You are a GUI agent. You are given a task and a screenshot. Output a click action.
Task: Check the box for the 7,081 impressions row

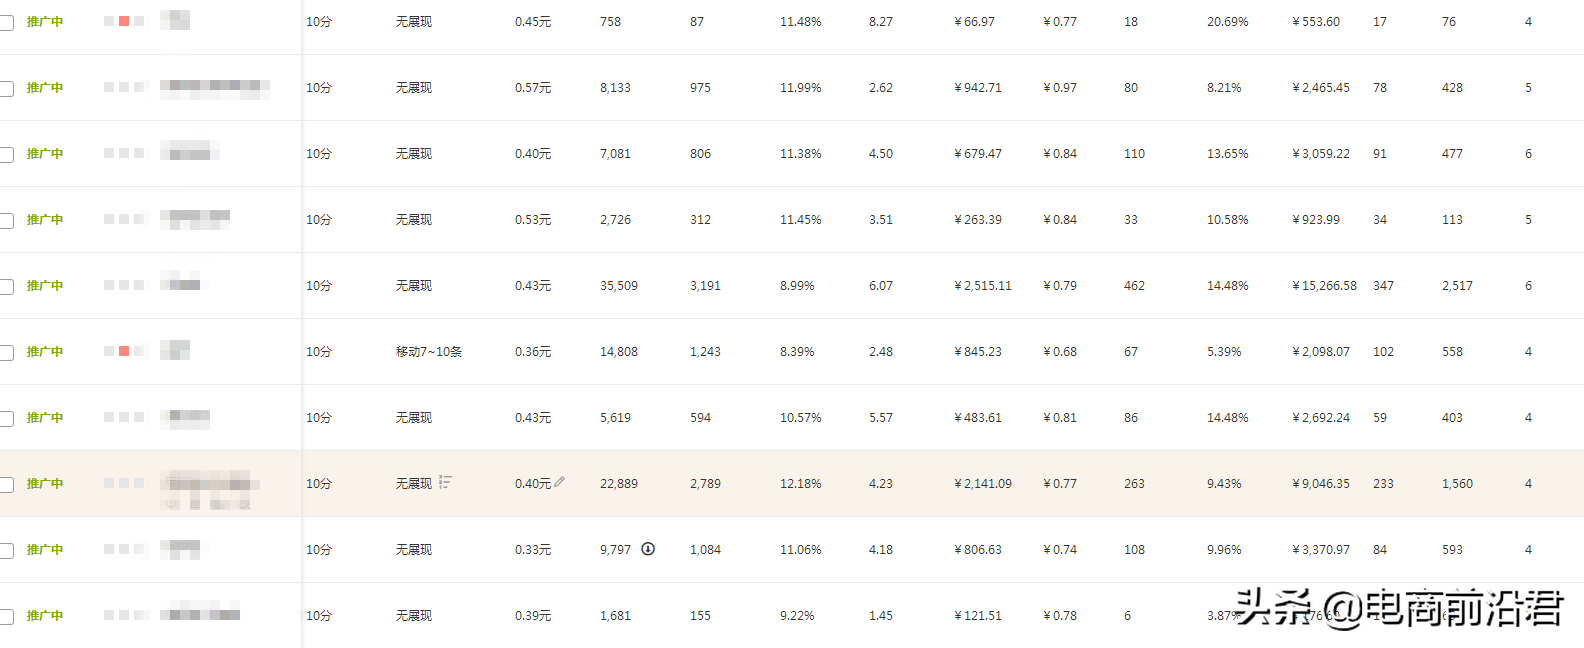coord(6,154)
